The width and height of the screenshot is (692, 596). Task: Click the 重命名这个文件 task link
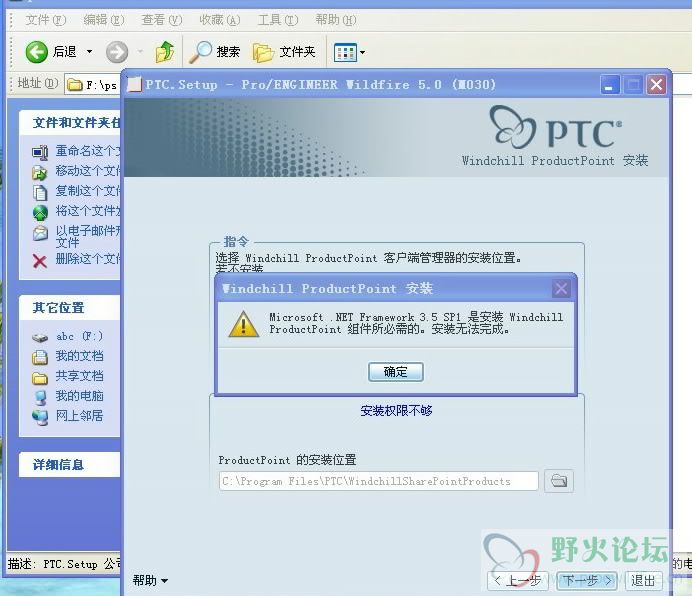click(88, 151)
